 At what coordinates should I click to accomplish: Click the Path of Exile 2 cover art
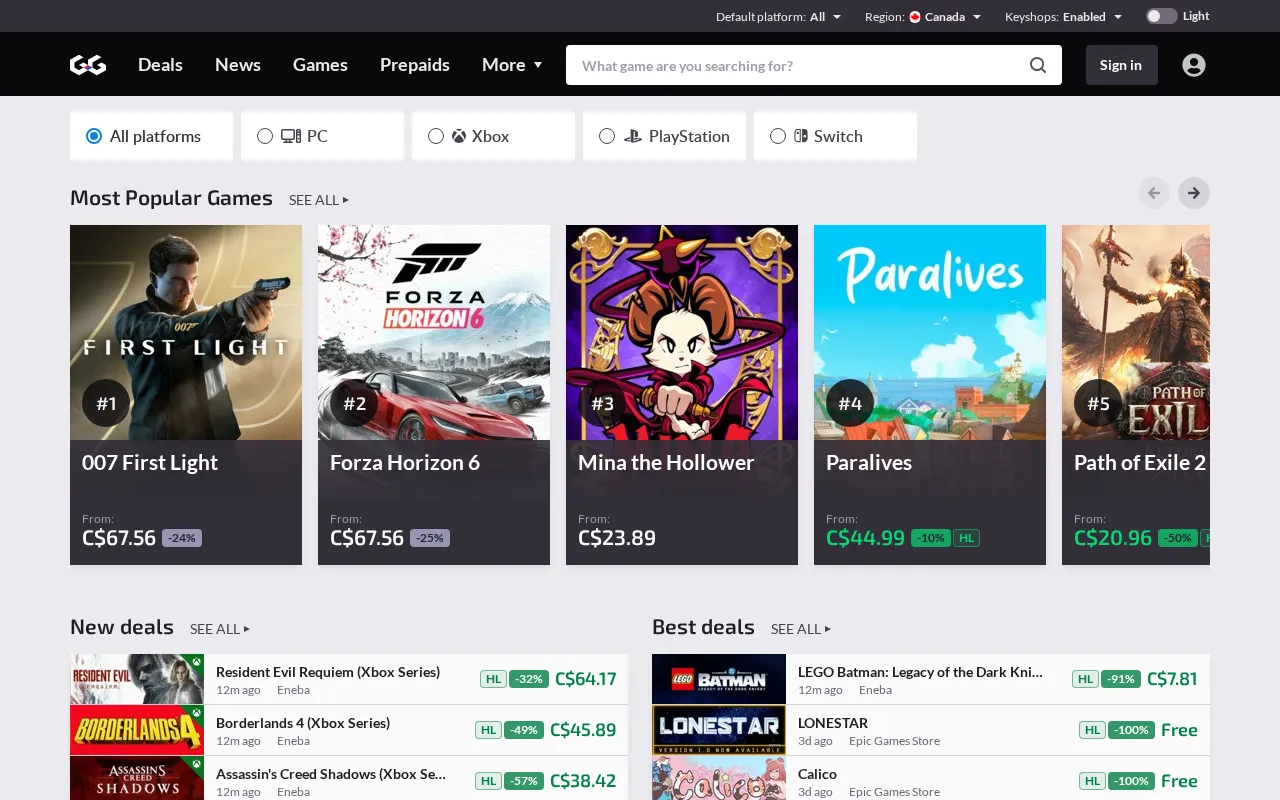[1136, 332]
